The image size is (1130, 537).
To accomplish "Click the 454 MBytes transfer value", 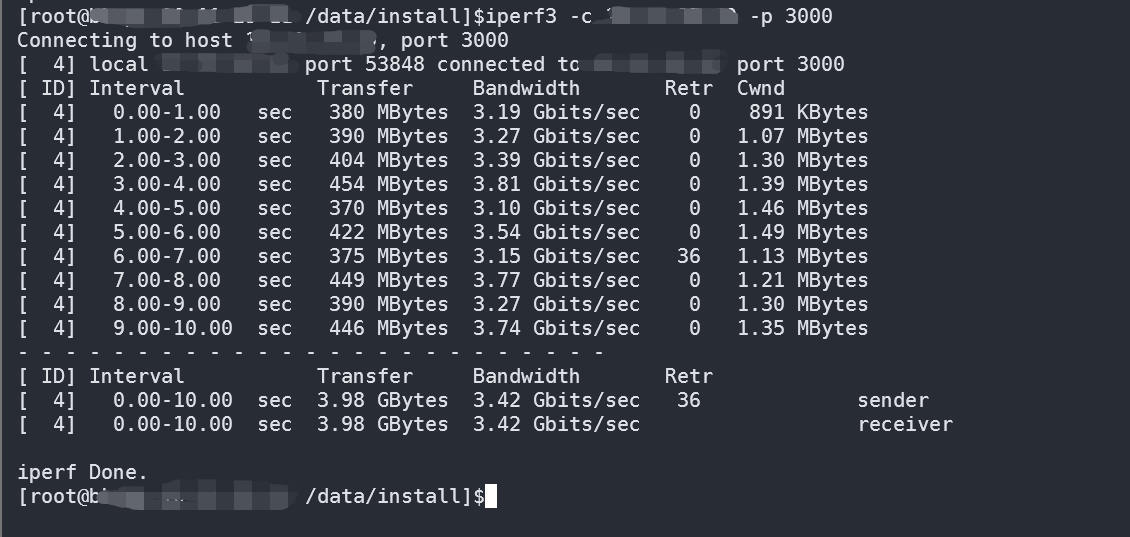I will 388,184.
